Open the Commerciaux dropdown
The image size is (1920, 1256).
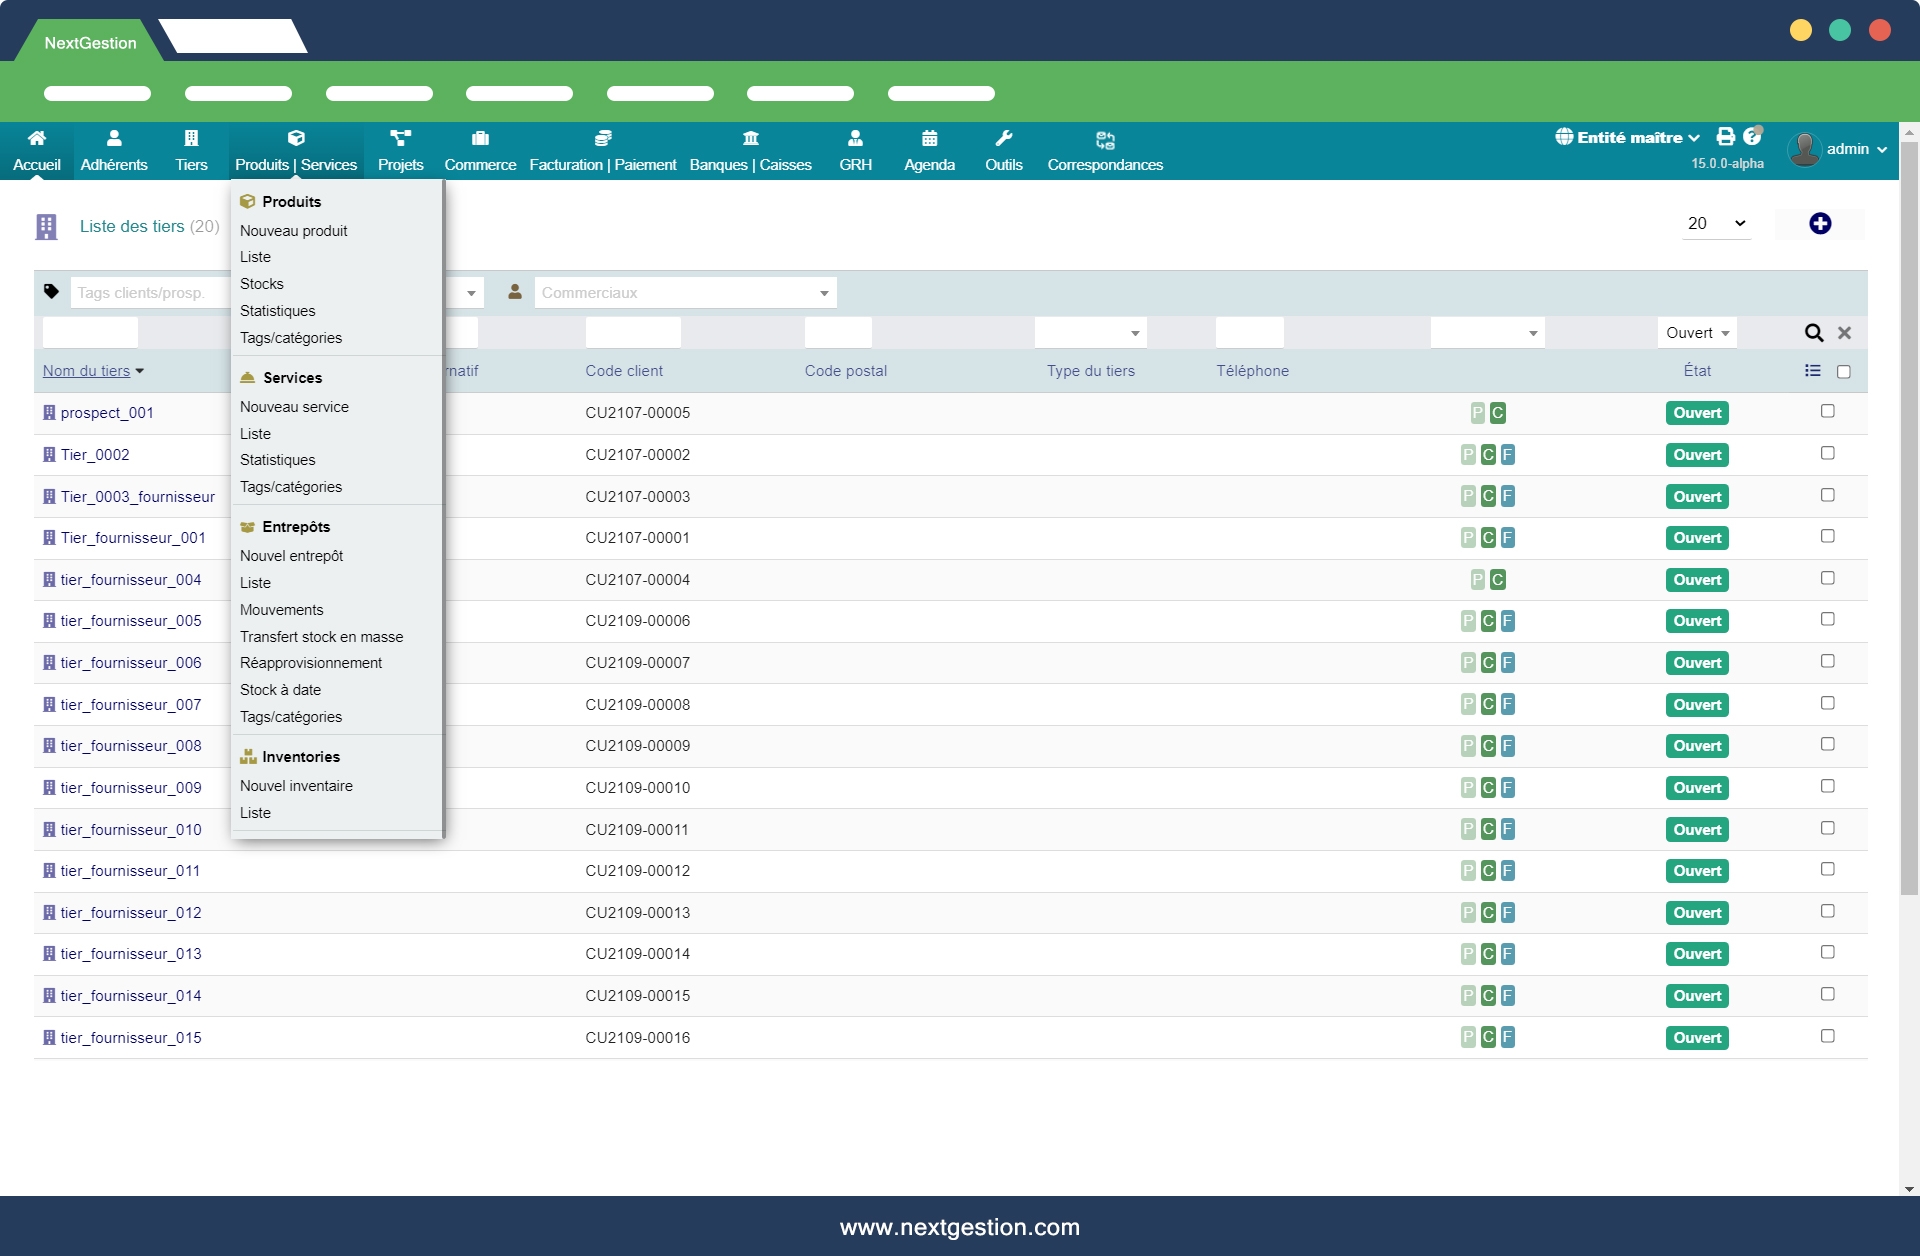pyautogui.click(x=685, y=293)
